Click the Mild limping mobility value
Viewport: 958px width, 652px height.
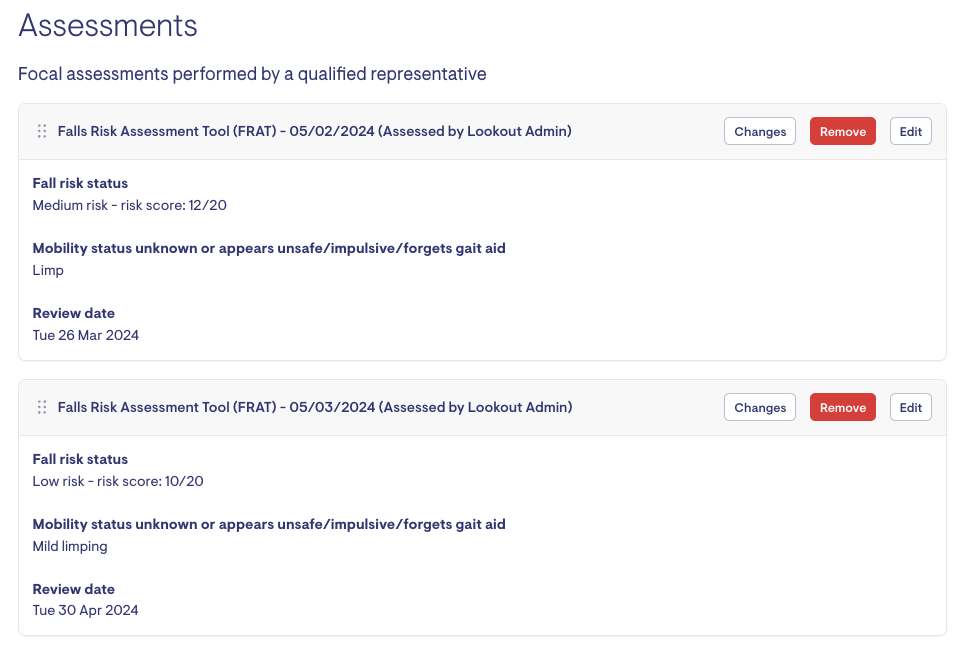click(x=70, y=546)
